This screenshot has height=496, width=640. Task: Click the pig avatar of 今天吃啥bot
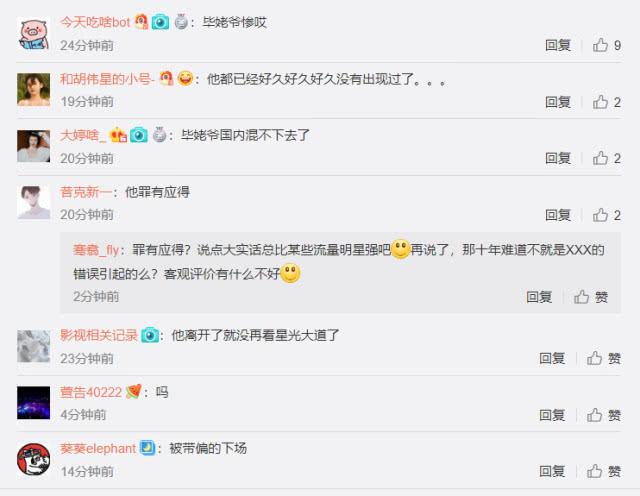click(33, 33)
